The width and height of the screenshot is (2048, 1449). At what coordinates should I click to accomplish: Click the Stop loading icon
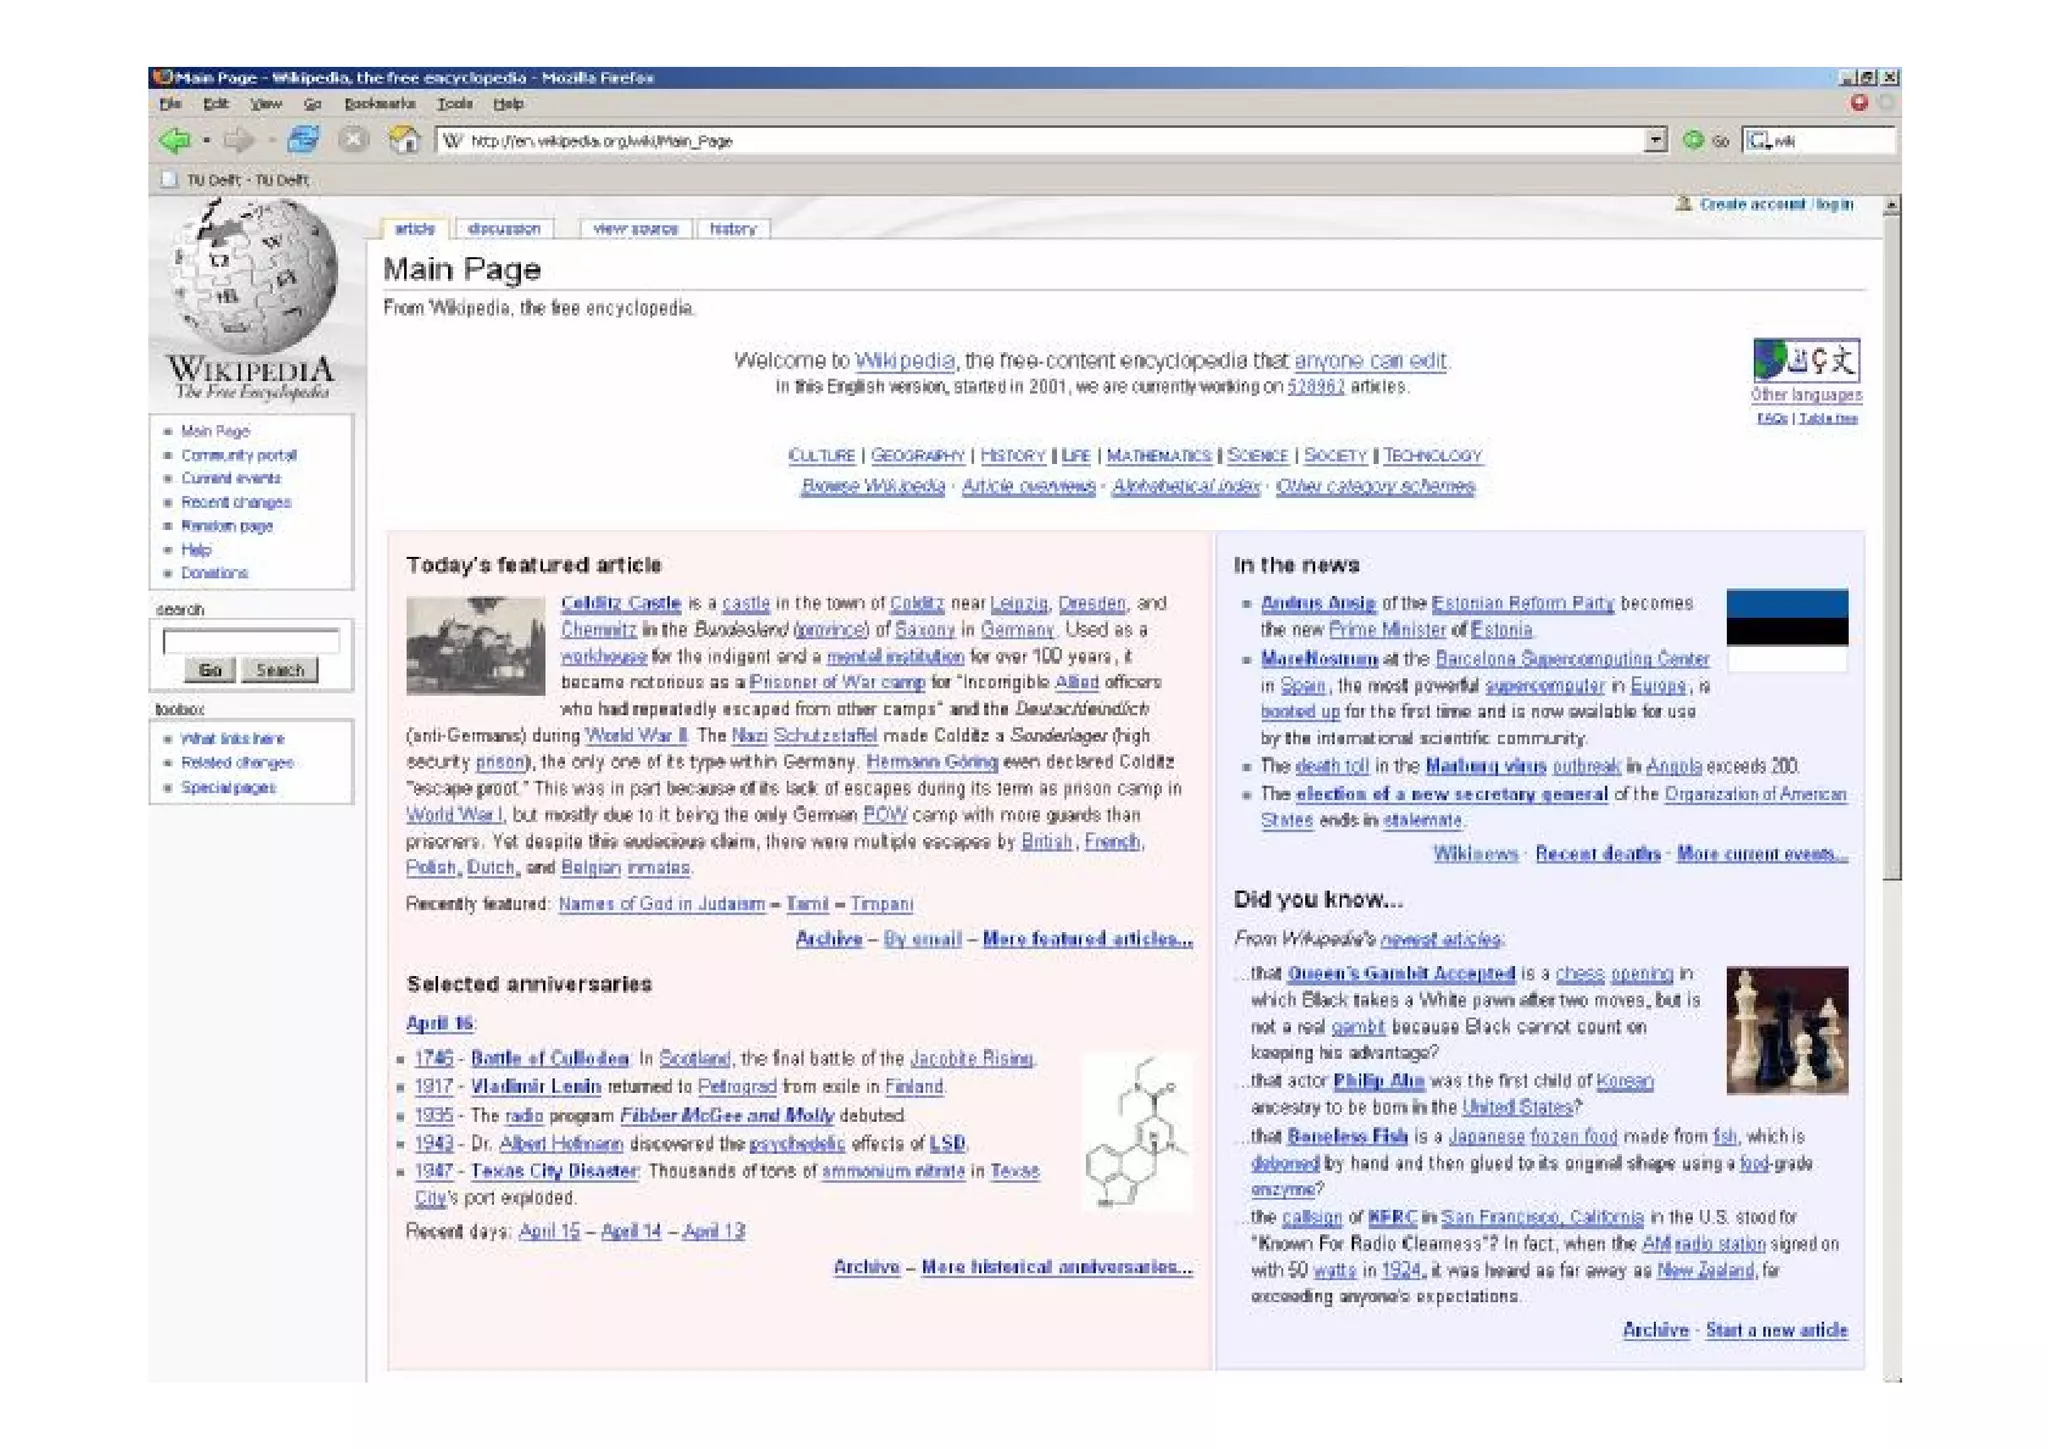(353, 140)
